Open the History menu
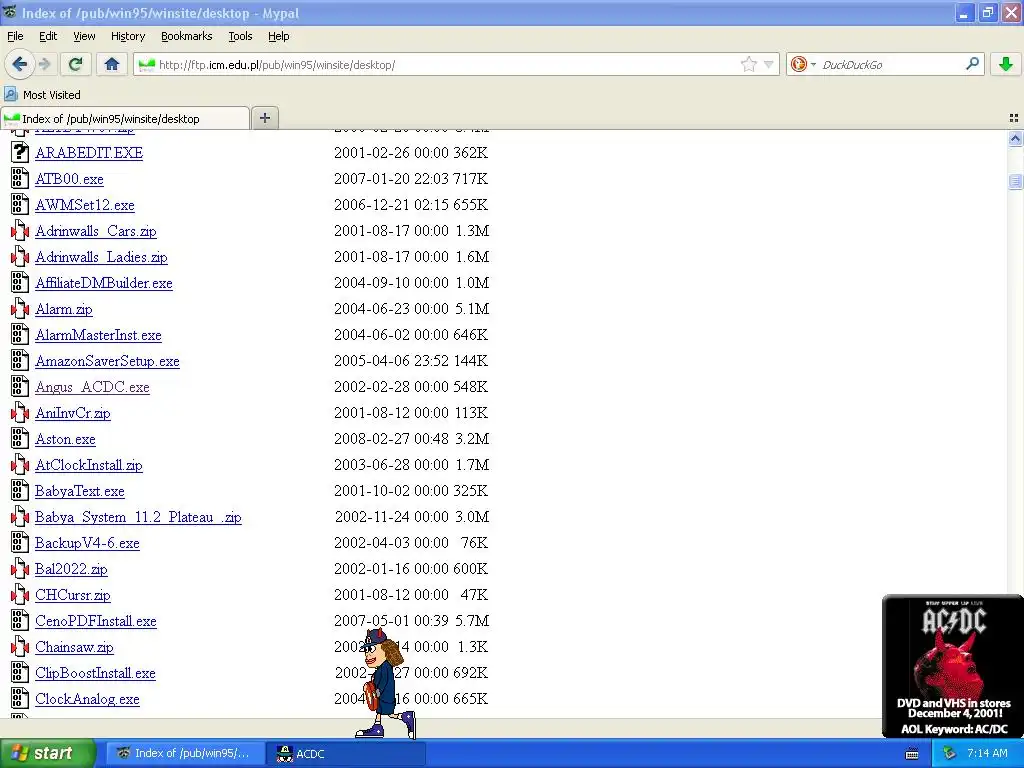Image resolution: width=1024 pixels, height=768 pixels. (127, 36)
